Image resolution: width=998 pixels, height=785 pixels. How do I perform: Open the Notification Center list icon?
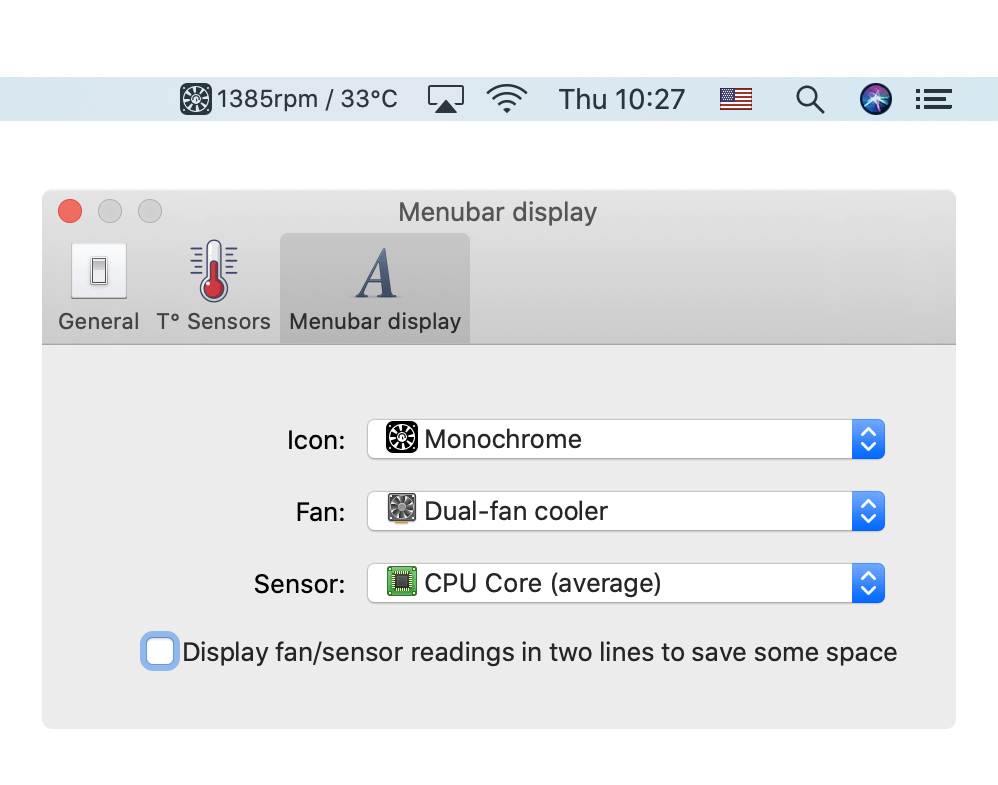[933, 99]
